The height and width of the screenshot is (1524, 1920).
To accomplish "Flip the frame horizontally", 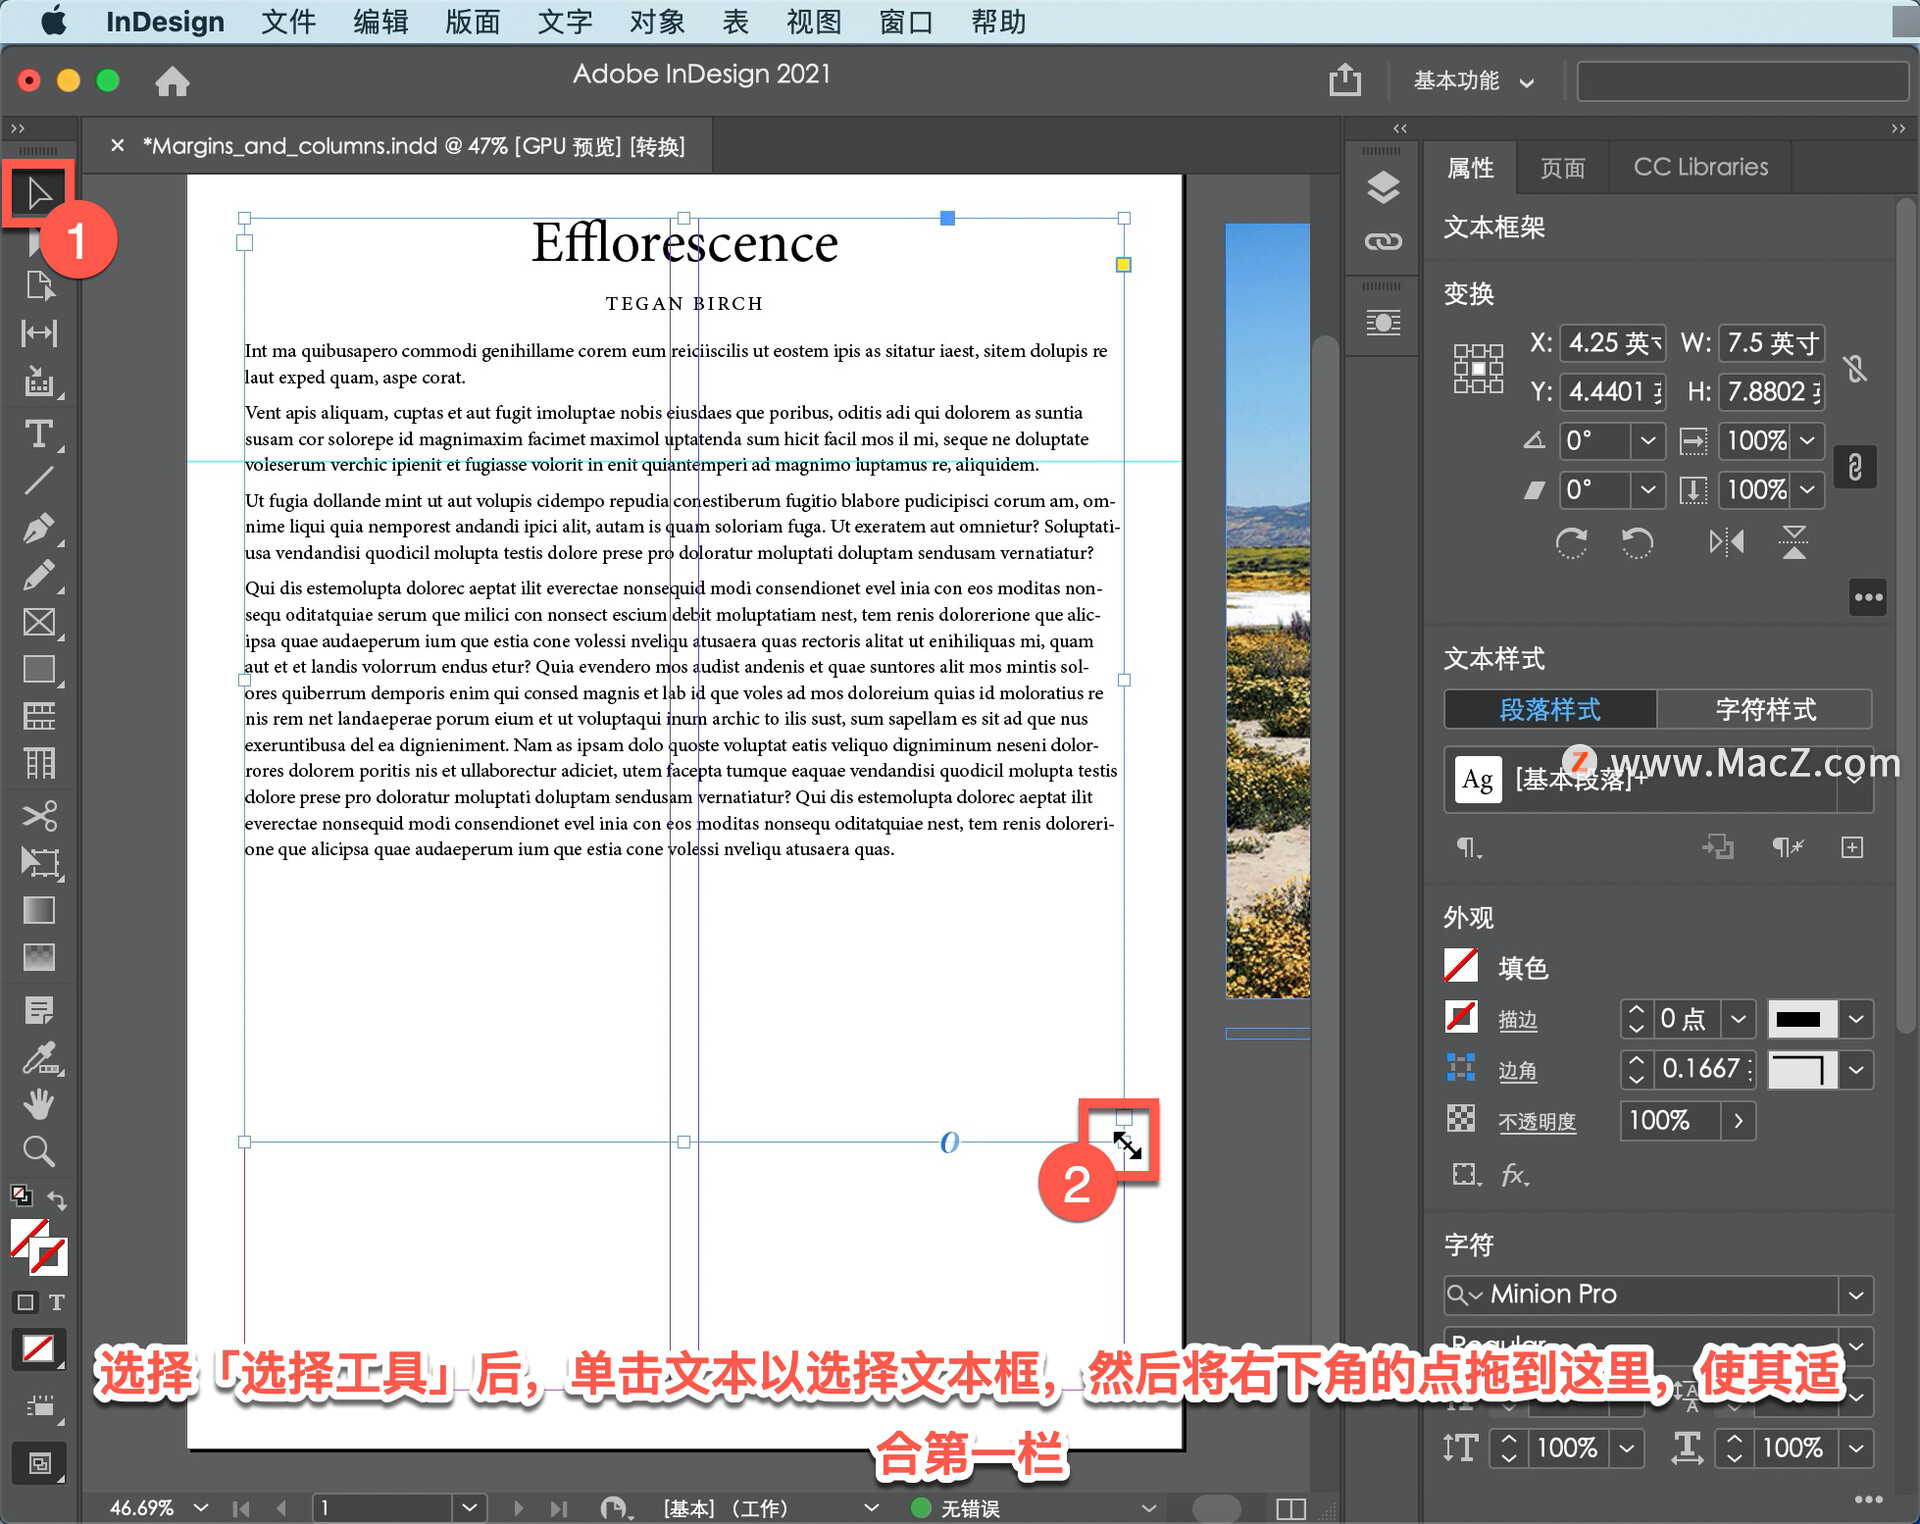I will pyautogui.click(x=1727, y=542).
